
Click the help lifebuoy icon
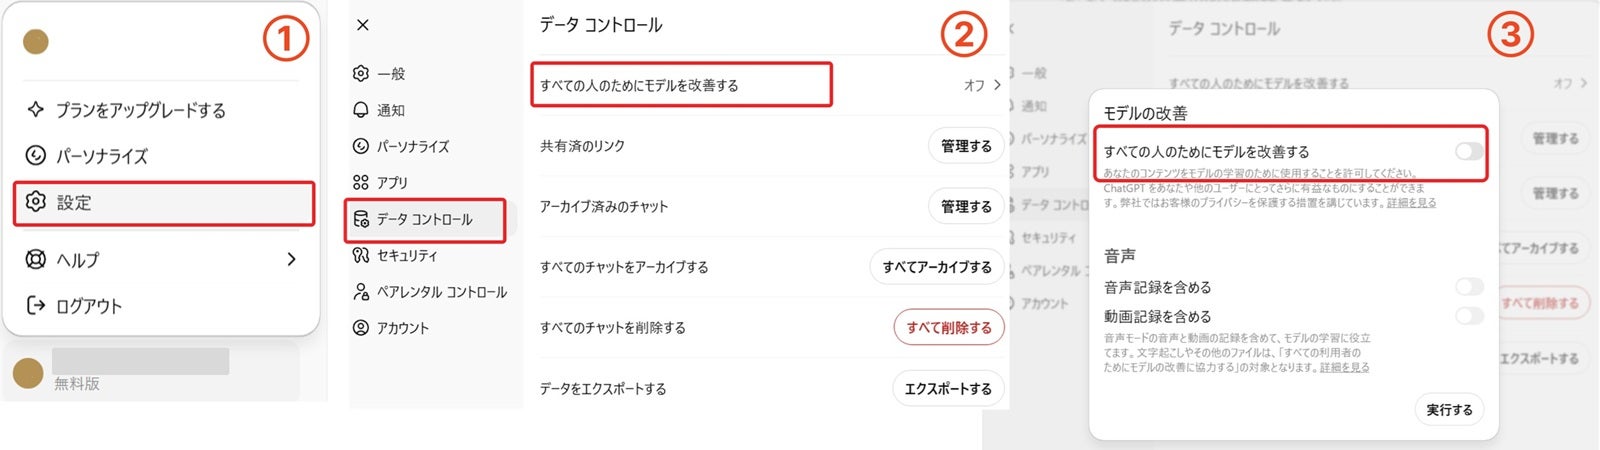[36, 260]
